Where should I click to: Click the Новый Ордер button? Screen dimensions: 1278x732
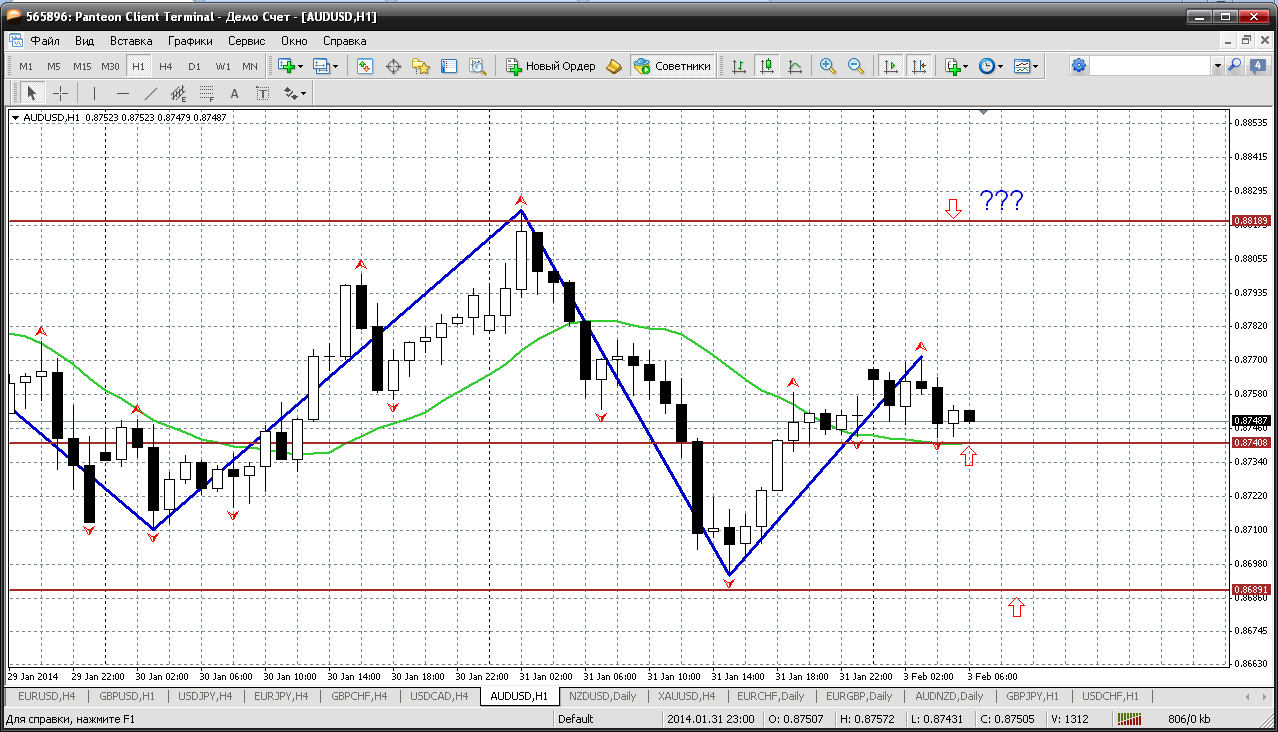551,66
